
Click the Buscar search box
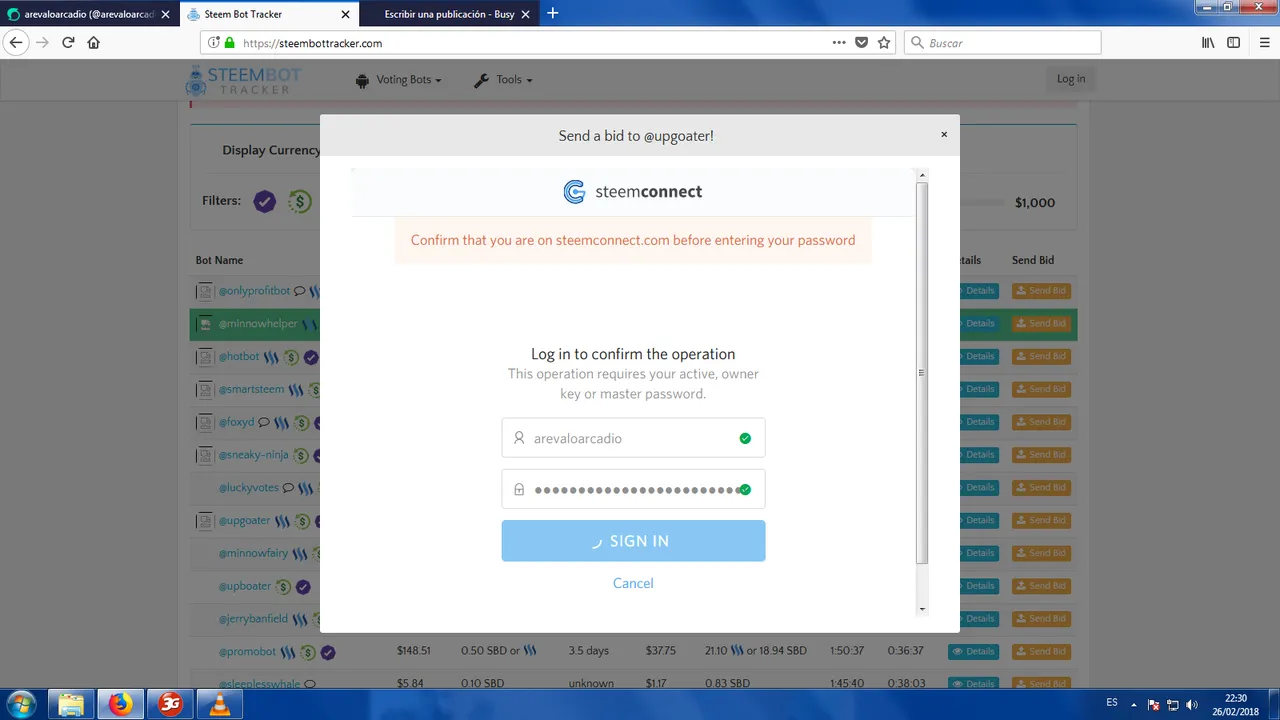[1003, 43]
